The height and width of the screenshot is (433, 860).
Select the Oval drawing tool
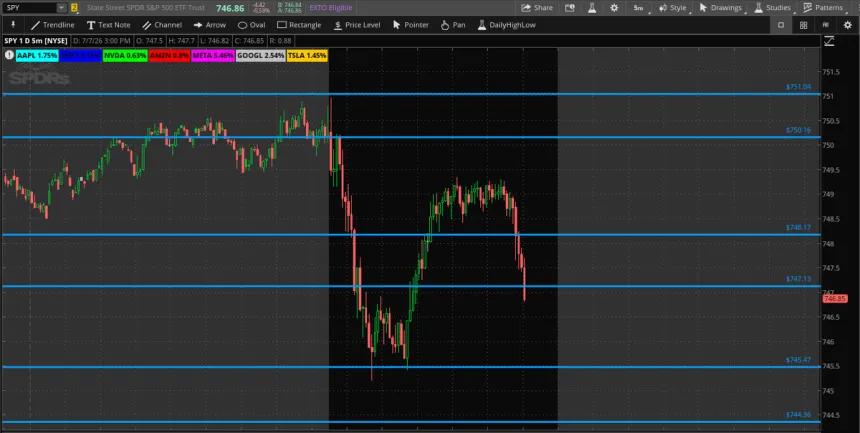[x=251, y=25]
